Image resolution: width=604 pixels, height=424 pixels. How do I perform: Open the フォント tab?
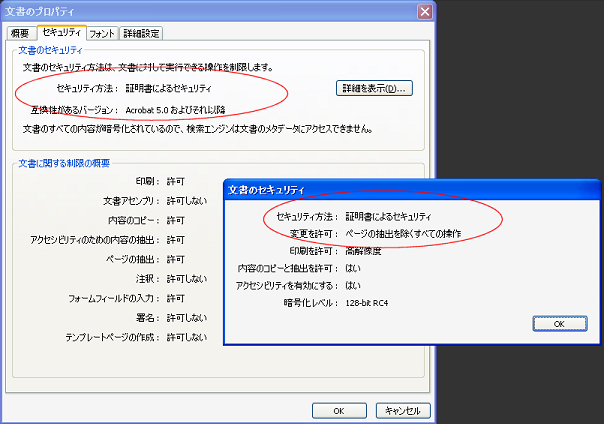[102, 33]
